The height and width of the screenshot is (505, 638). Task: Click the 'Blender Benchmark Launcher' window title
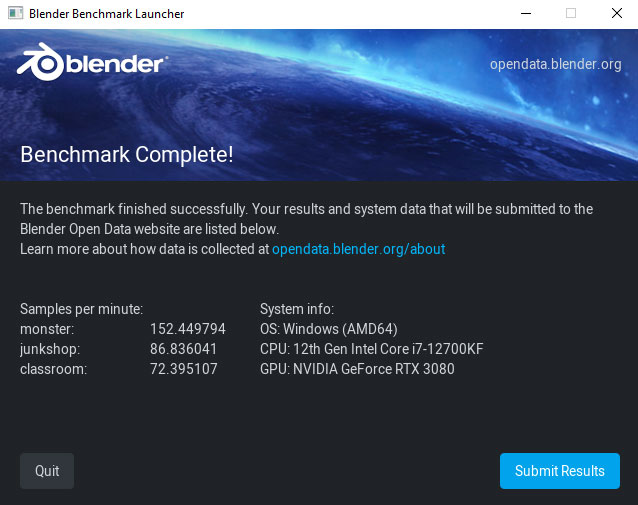click(107, 14)
